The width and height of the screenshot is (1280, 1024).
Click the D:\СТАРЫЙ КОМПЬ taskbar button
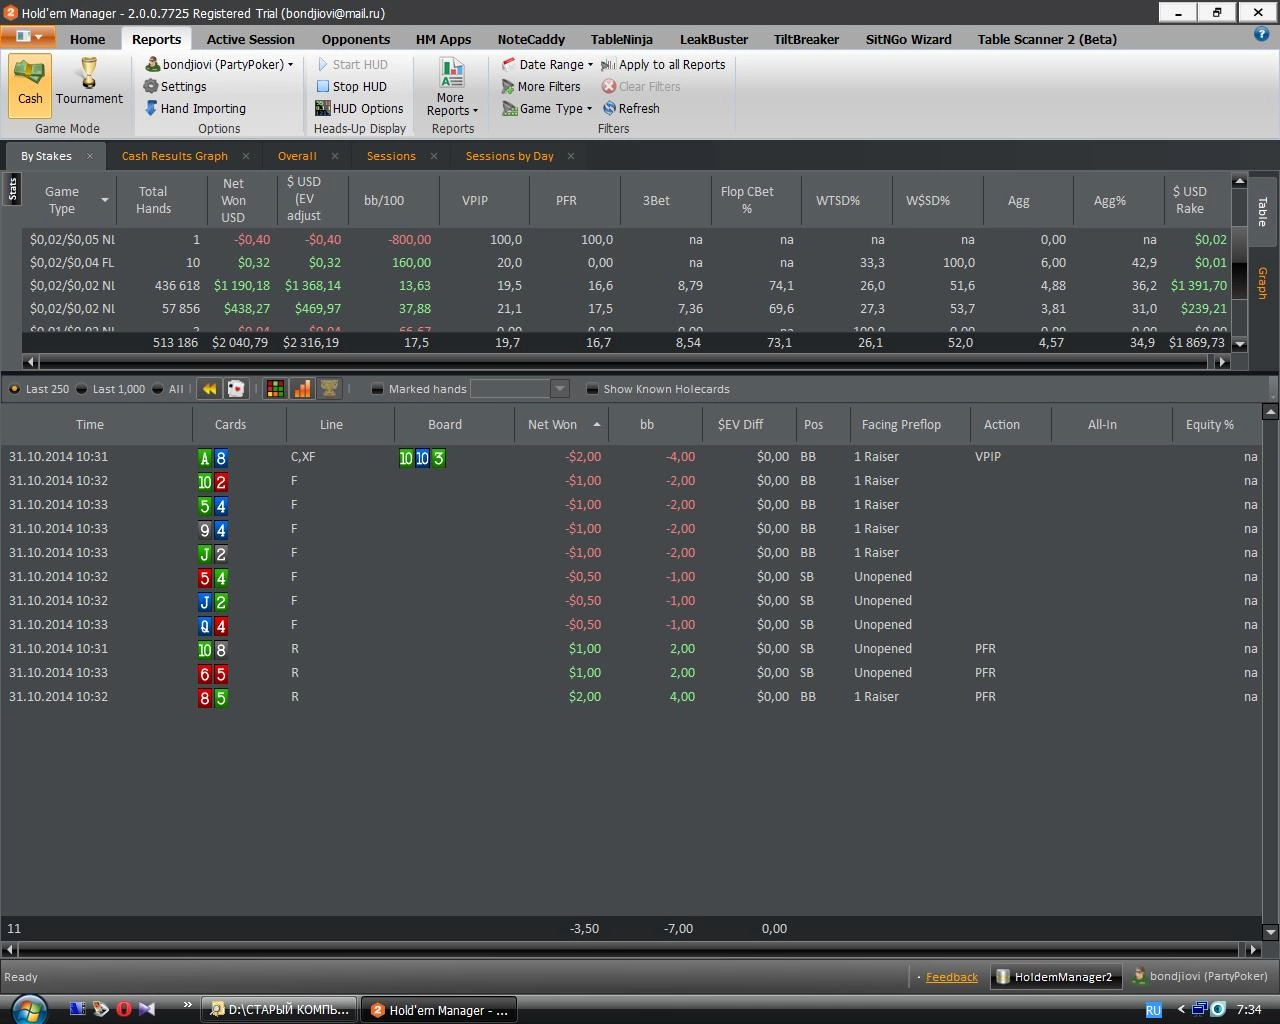click(x=279, y=1010)
